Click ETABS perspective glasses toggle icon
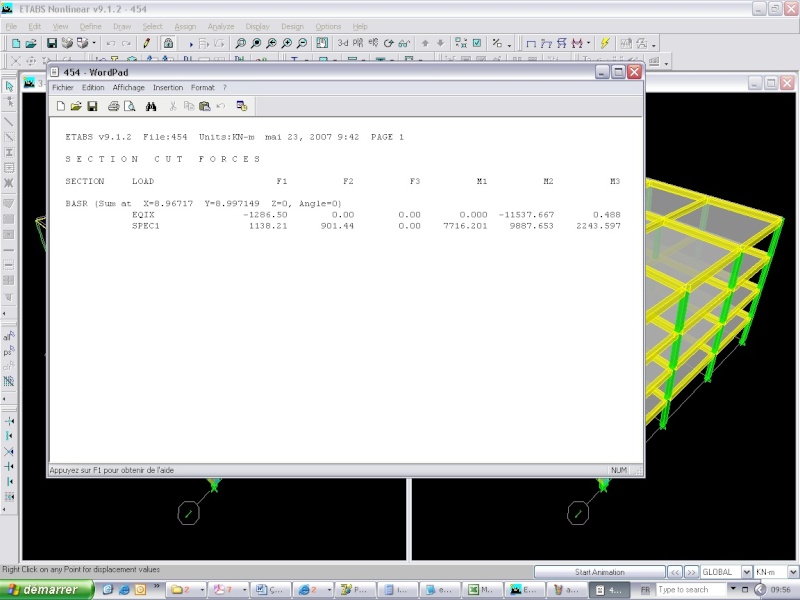 coord(404,43)
